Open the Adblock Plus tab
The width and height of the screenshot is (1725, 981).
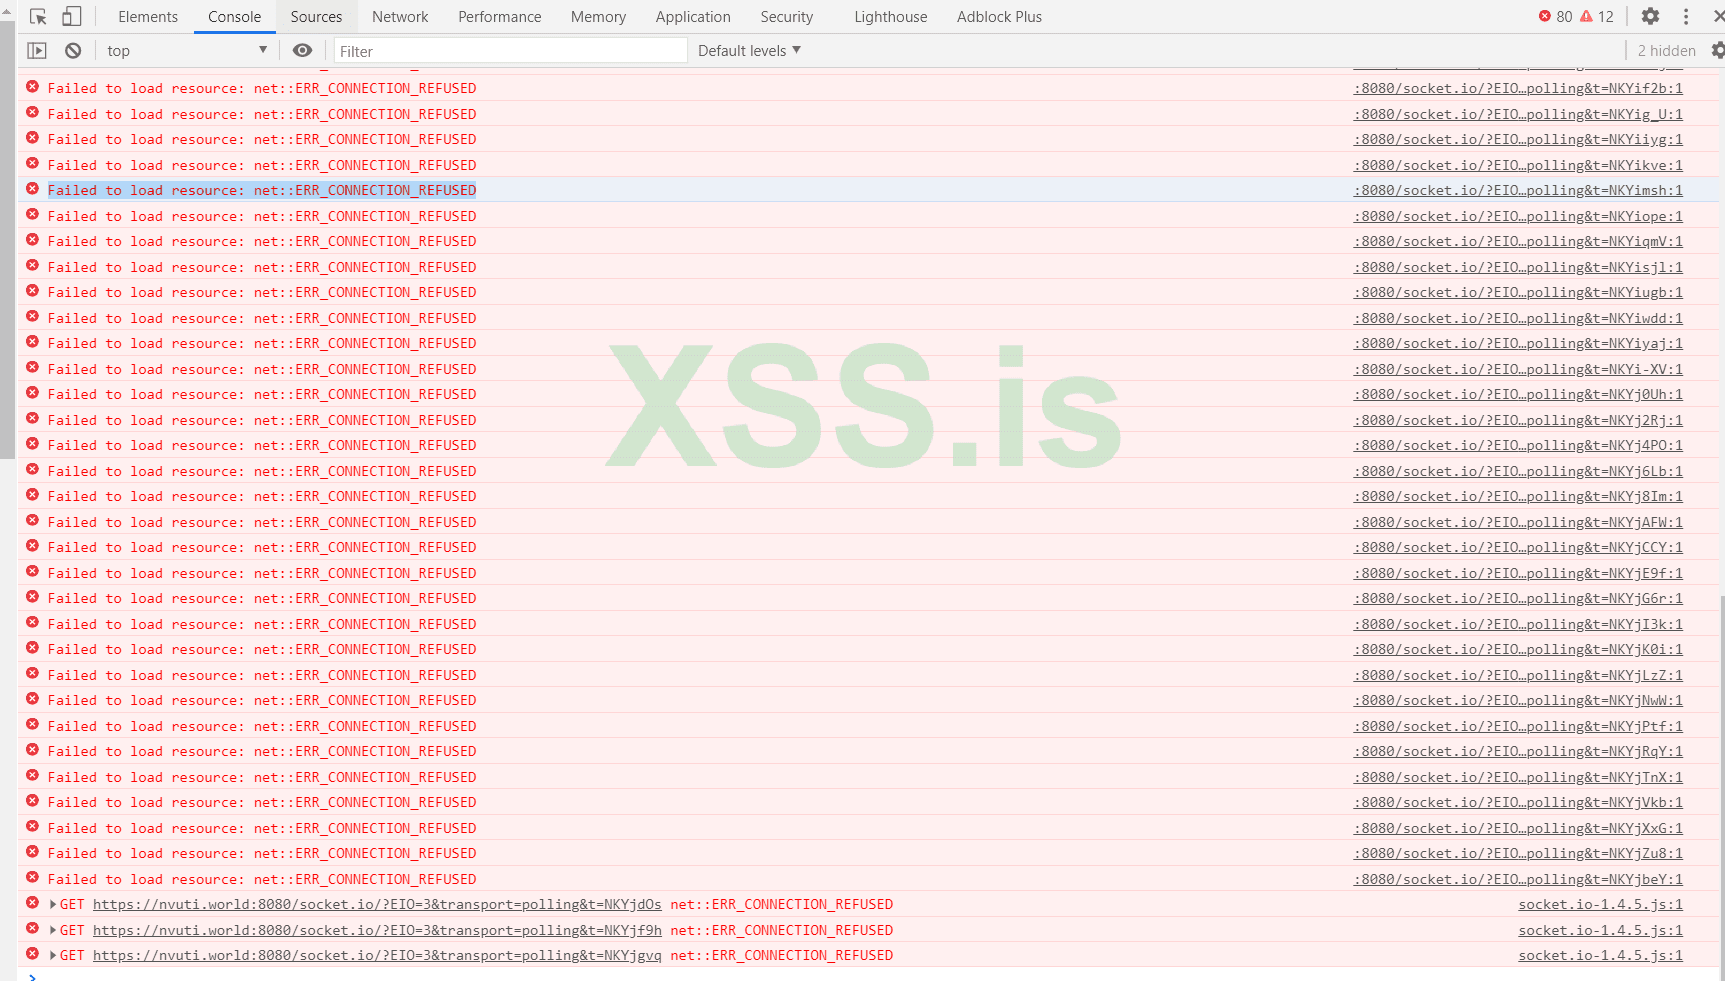point(999,17)
